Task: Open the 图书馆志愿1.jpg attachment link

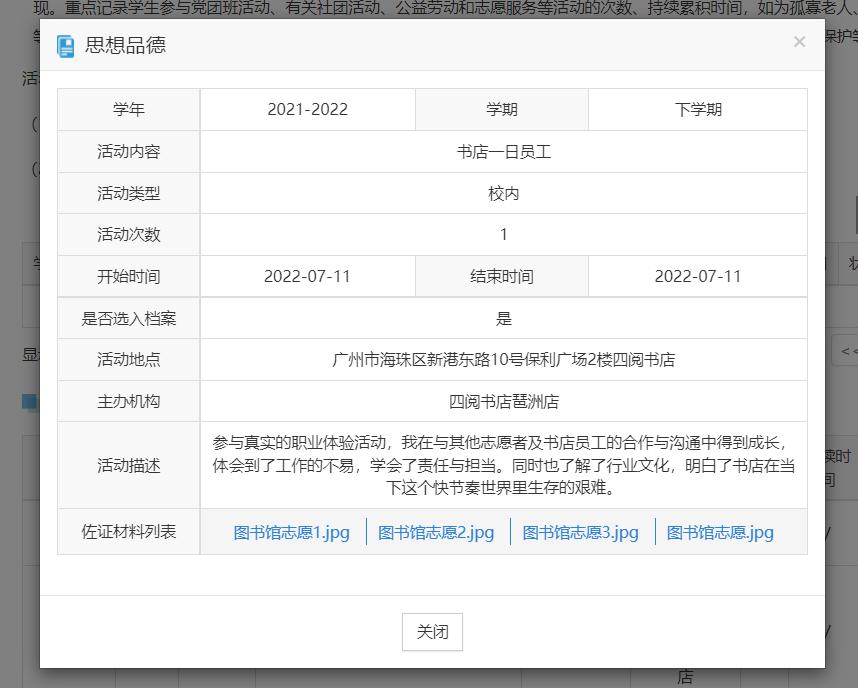Action: [291, 532]
